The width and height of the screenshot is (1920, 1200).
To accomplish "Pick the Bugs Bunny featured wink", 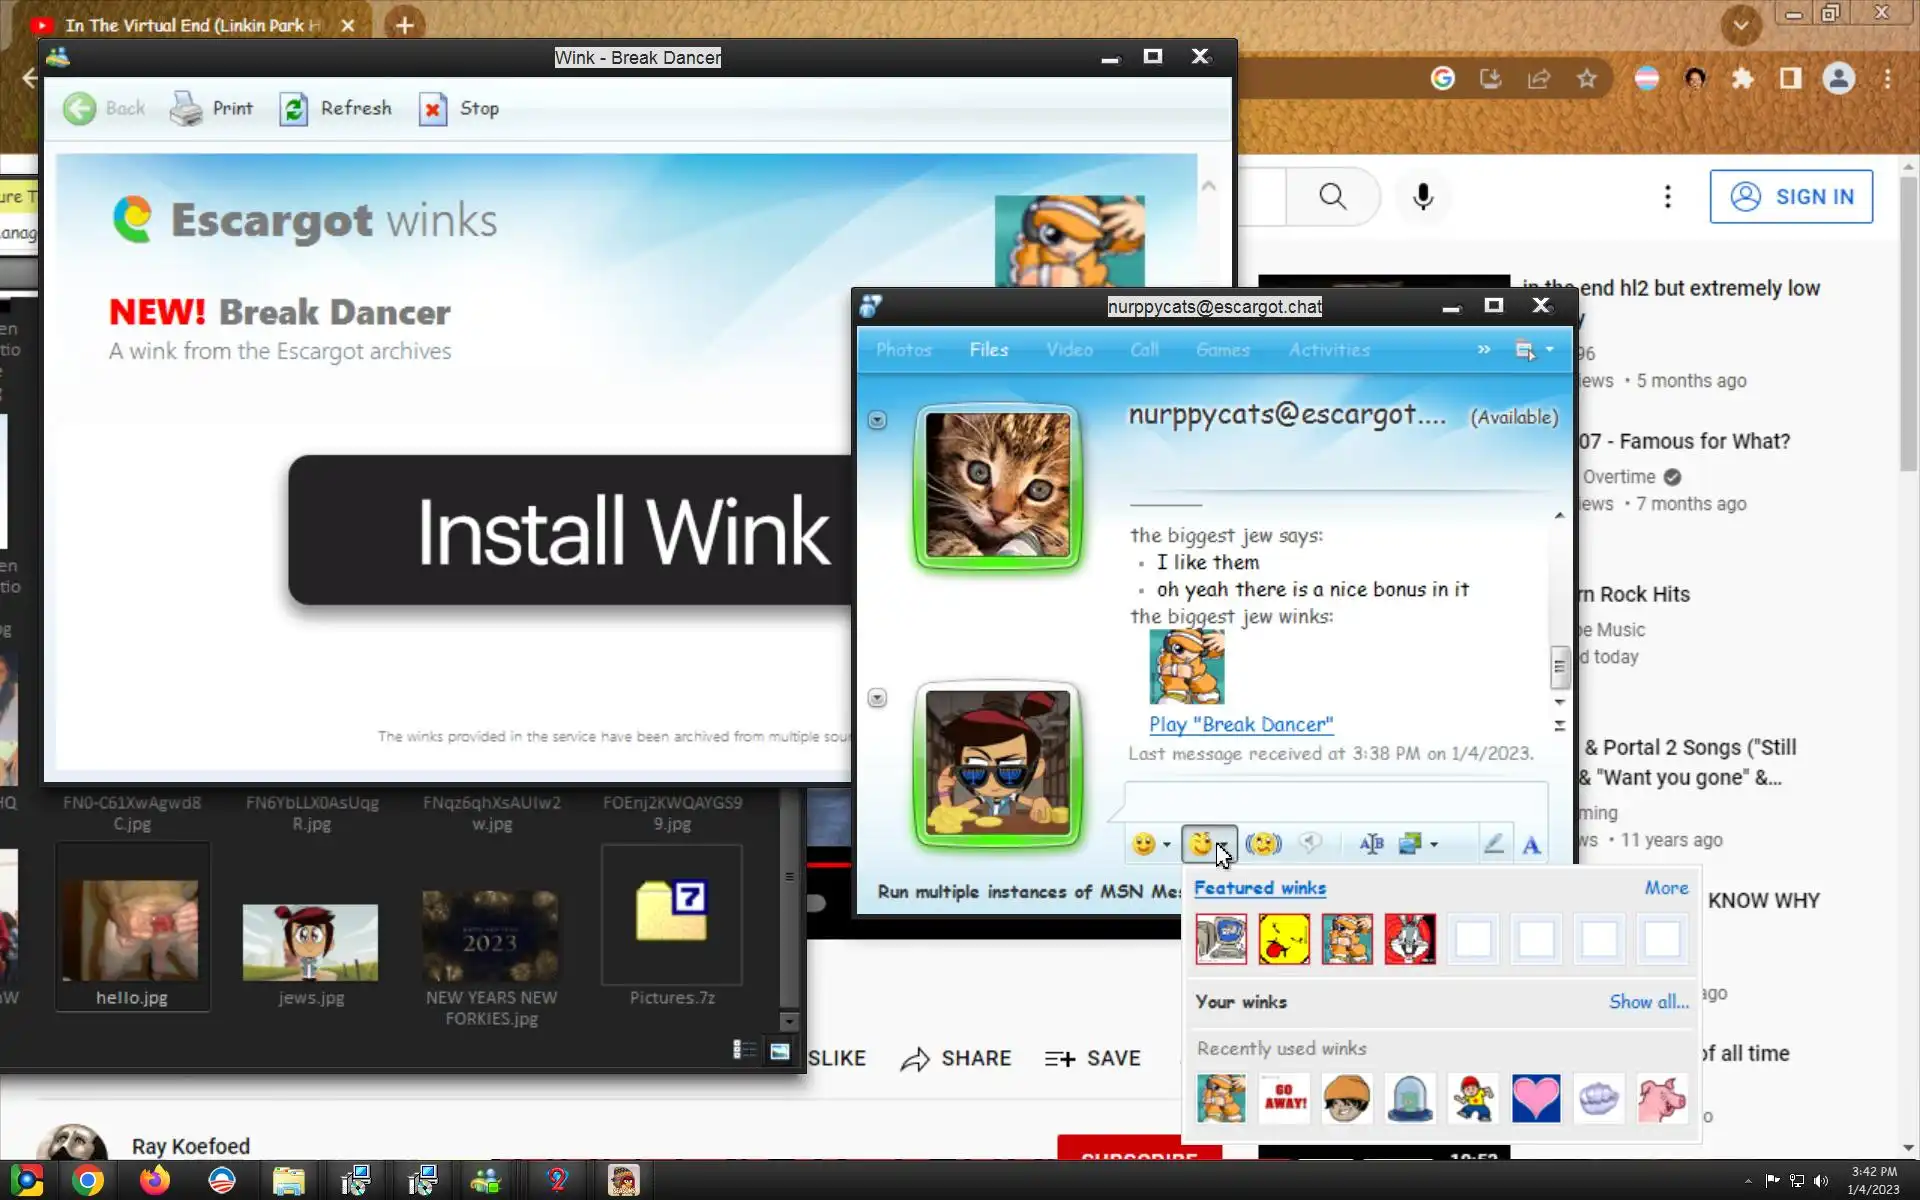I will pyautogui.click(x=1410, y=939).
